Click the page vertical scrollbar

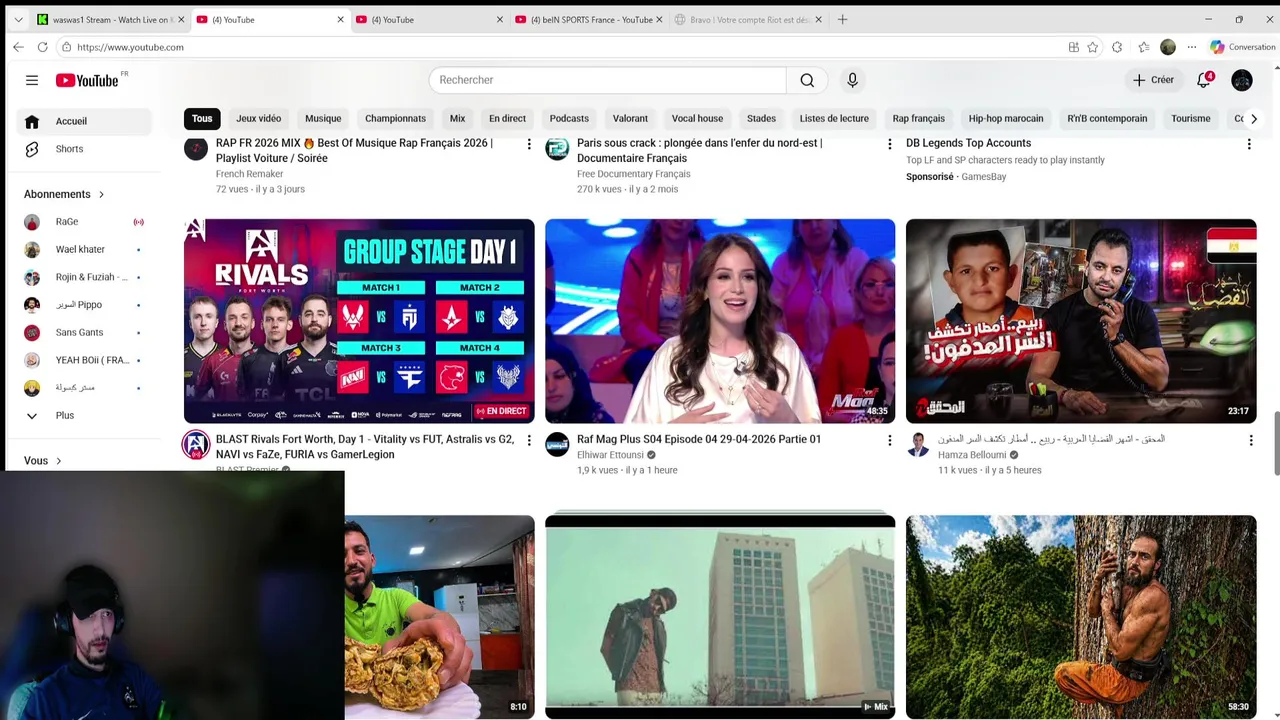(x=1275, y=442)
